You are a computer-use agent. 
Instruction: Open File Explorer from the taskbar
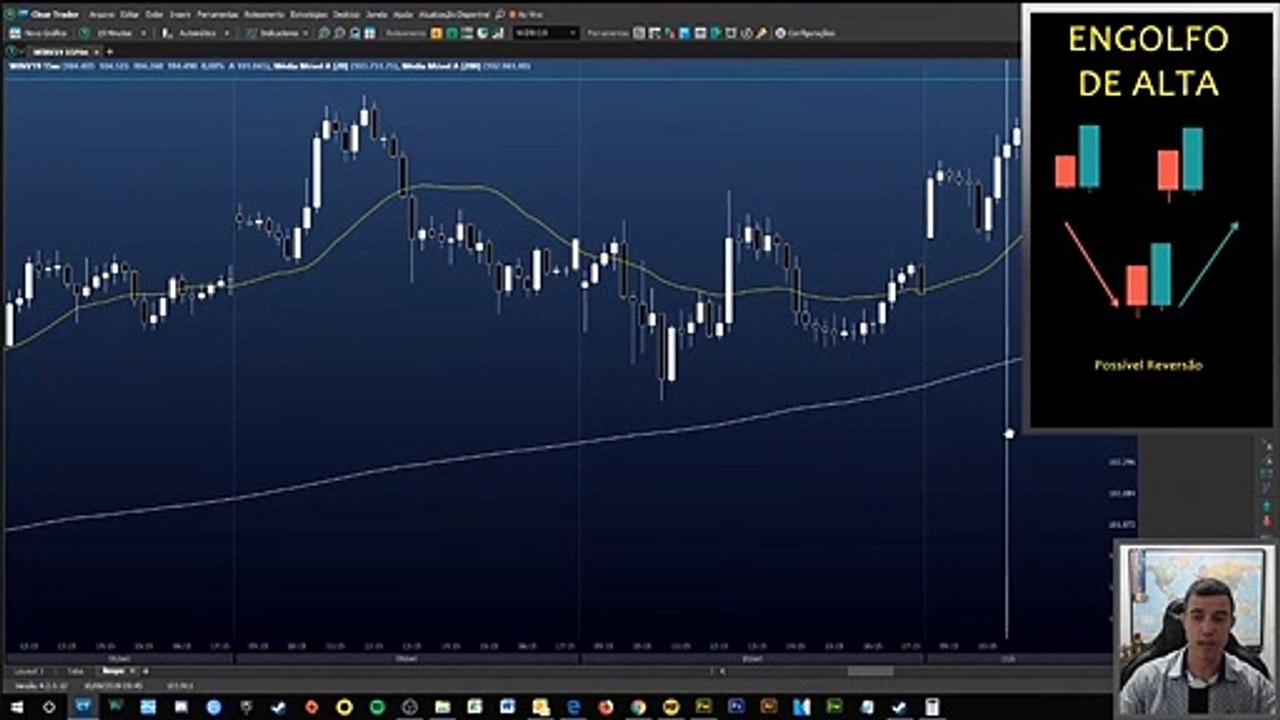[x=443, y=706]
